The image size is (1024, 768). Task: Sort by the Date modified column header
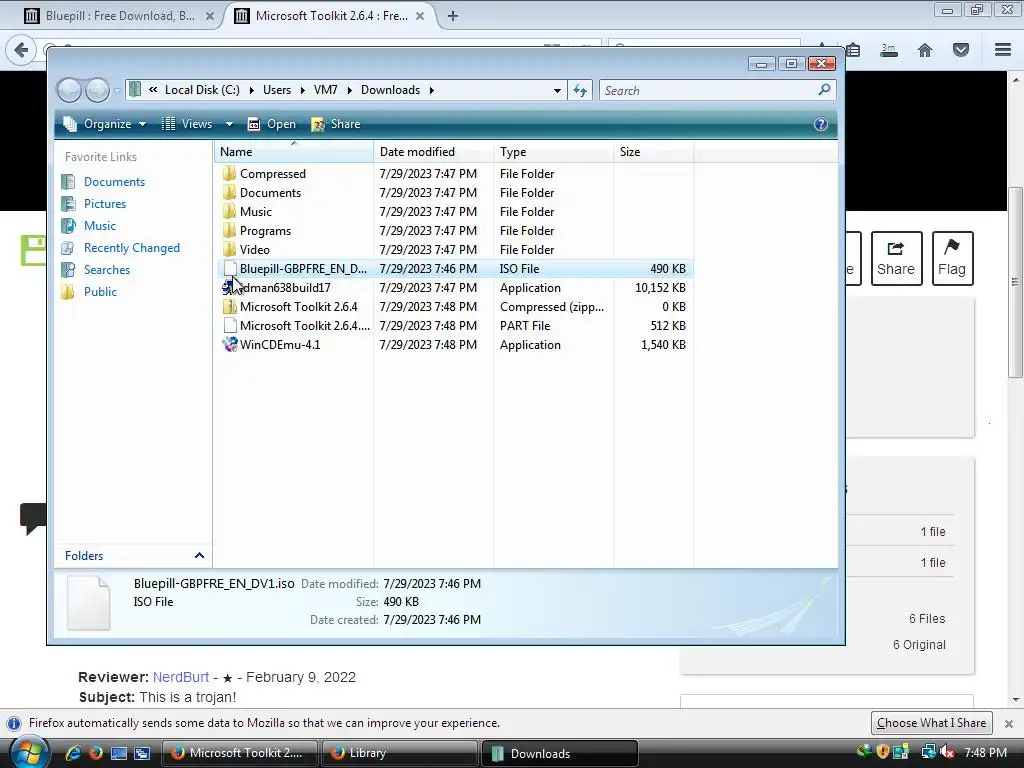[x=434, y=152]
